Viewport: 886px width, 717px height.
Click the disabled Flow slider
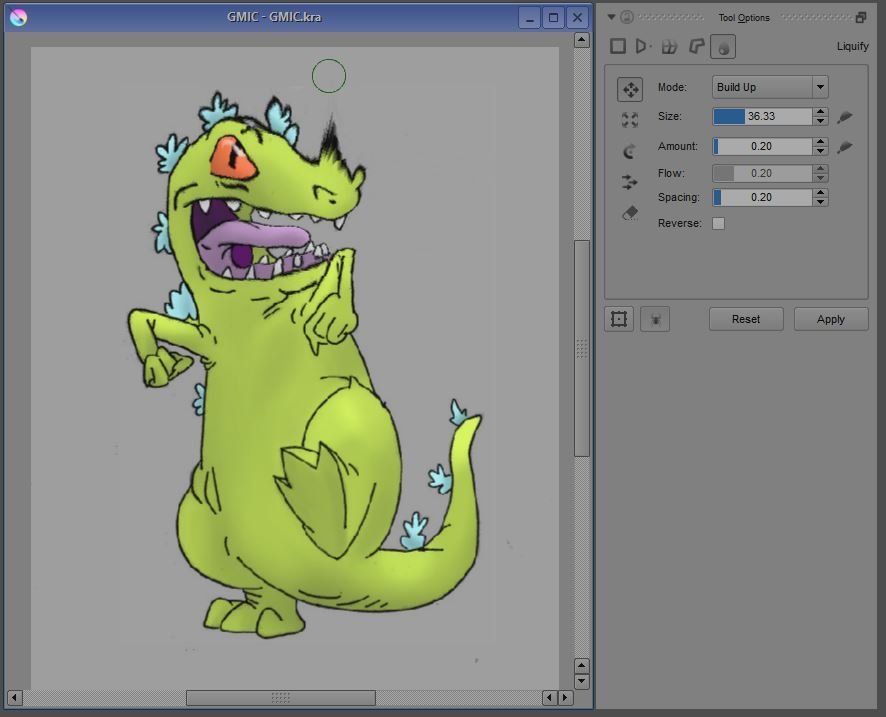click(762, 173)
